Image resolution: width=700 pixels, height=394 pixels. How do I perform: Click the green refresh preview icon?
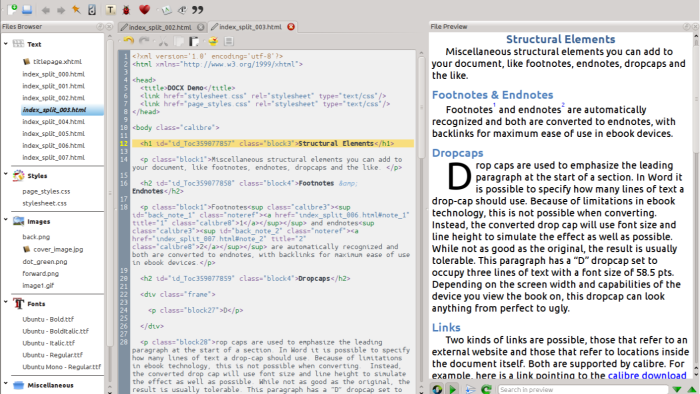[486, 389]
